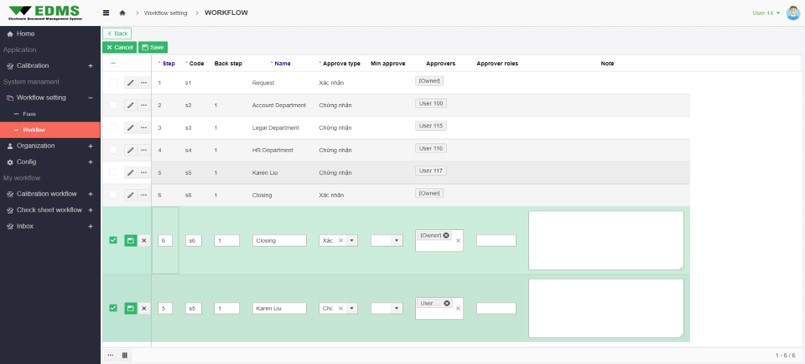Screen dimensions: 805x364
Task: Expand the Organization sidebar menu
Action: pos(90,146)
